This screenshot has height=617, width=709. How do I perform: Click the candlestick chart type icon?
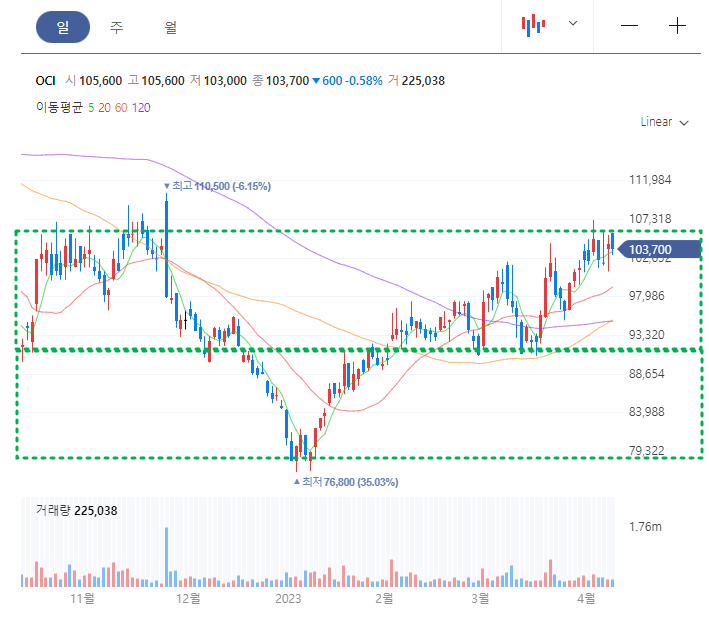coord(533,25)
